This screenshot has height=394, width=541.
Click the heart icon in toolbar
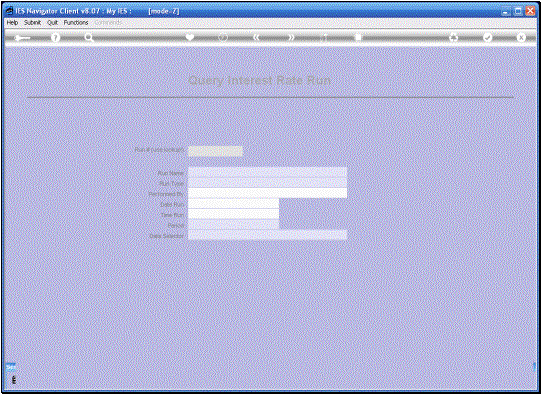pos(189,37)
